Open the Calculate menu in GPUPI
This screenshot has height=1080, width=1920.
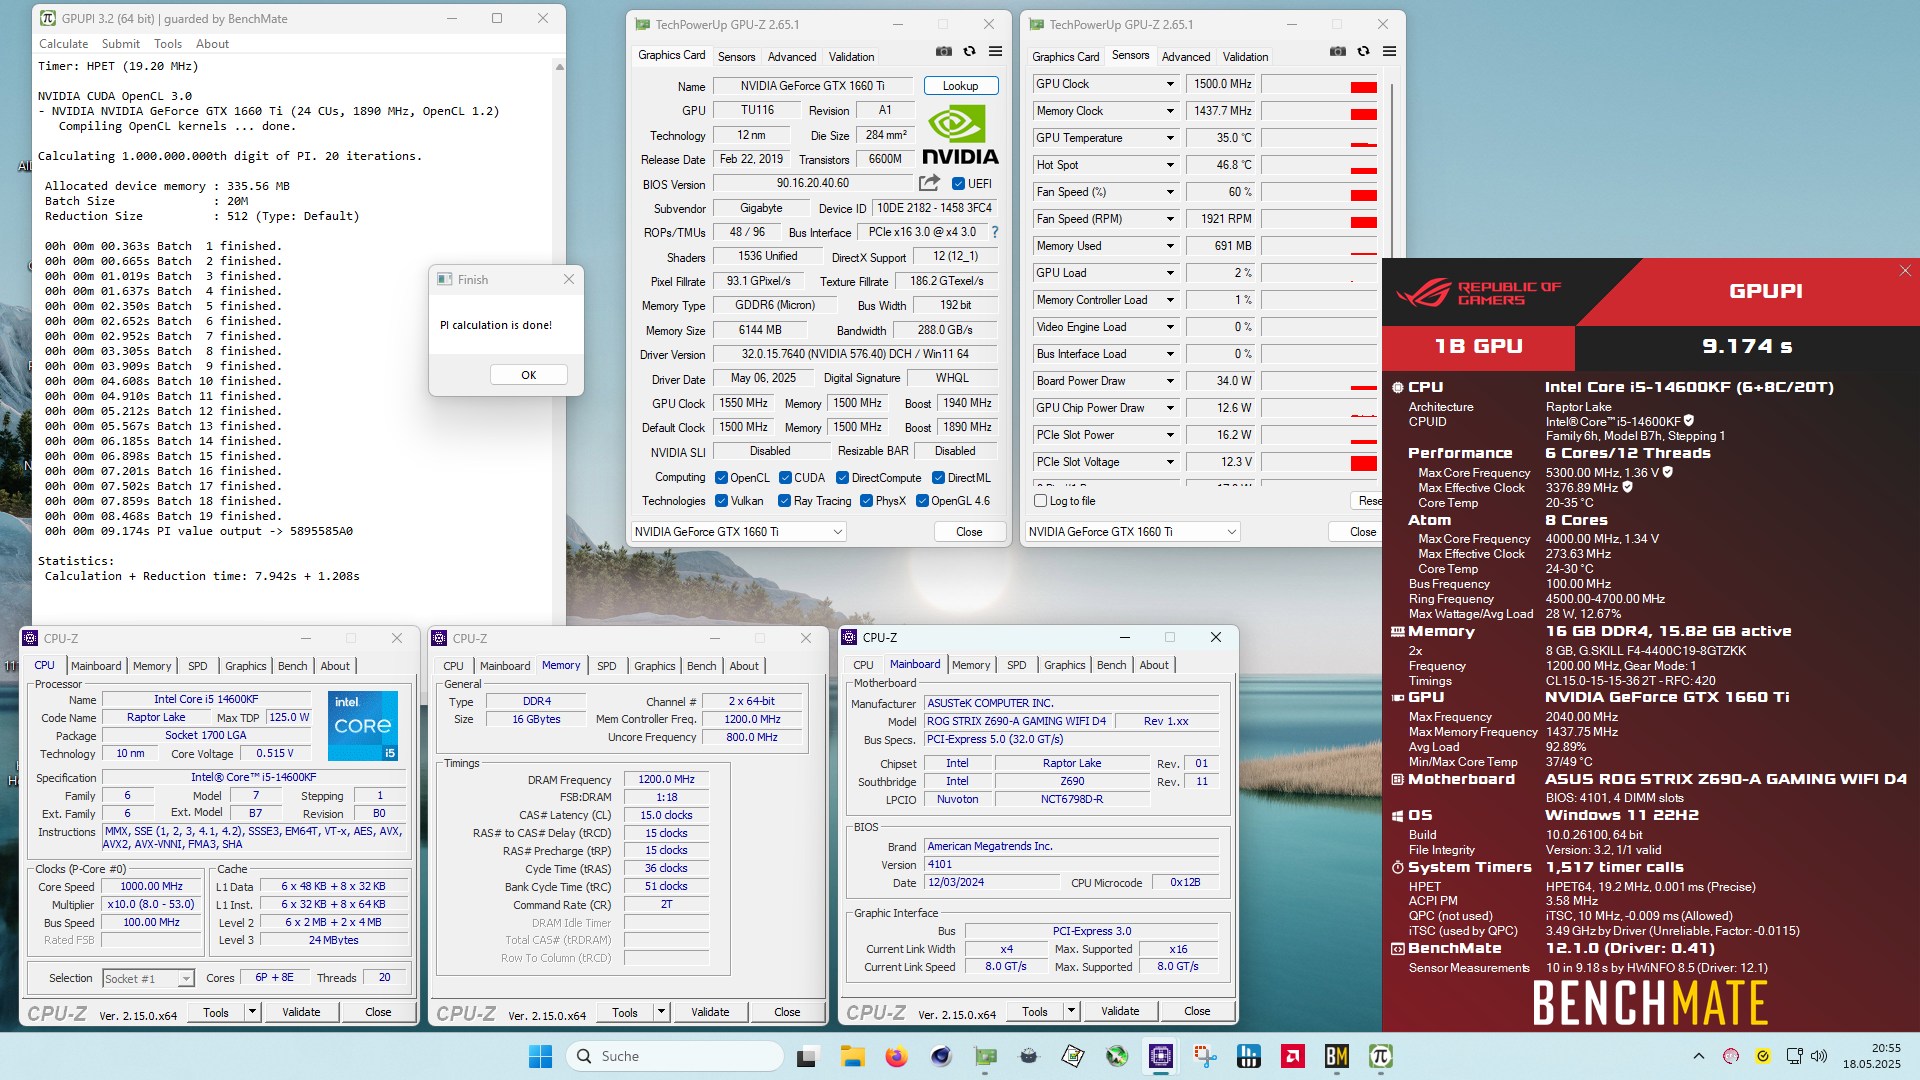pyautogui.click(x=64, y=44)
